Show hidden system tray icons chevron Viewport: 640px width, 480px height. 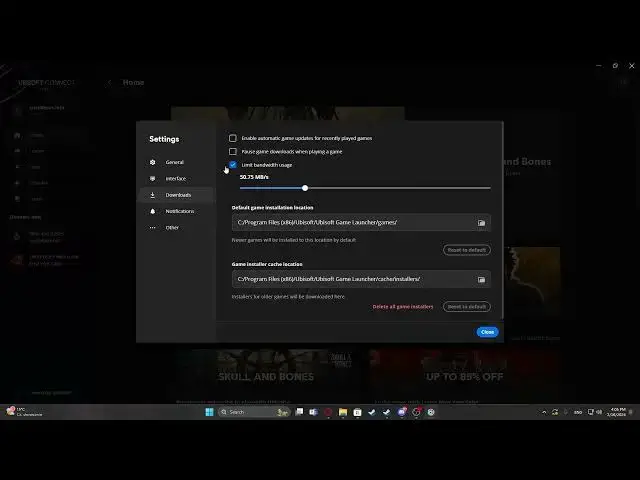544,412
